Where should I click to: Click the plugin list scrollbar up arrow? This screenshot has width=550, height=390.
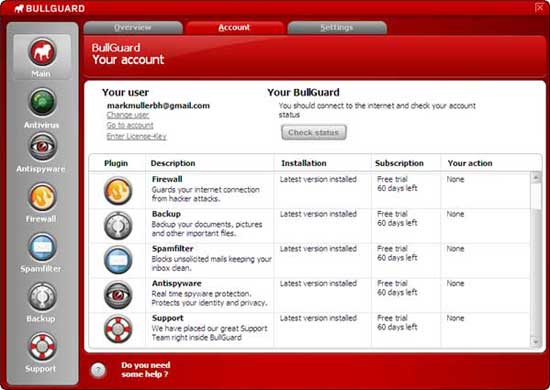point(536,177)
